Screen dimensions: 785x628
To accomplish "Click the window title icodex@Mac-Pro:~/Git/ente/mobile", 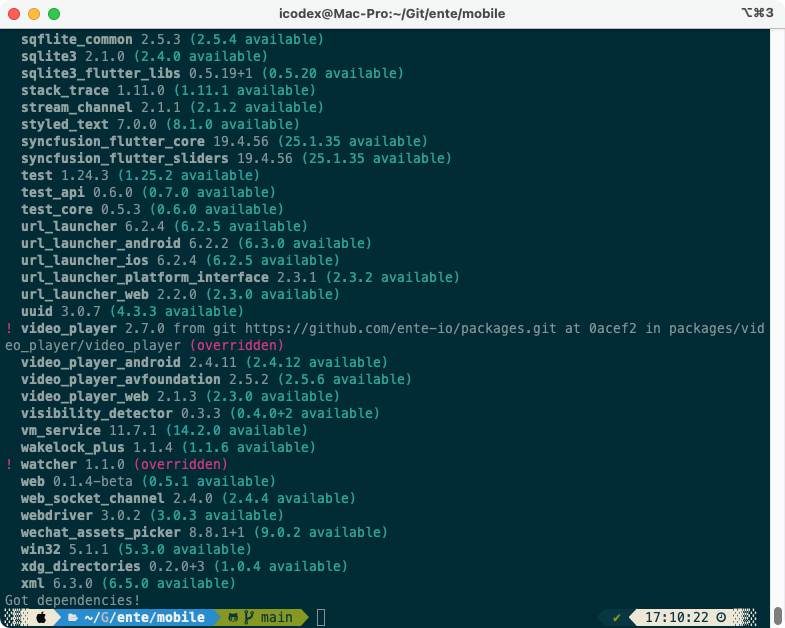I will (392, 14).
